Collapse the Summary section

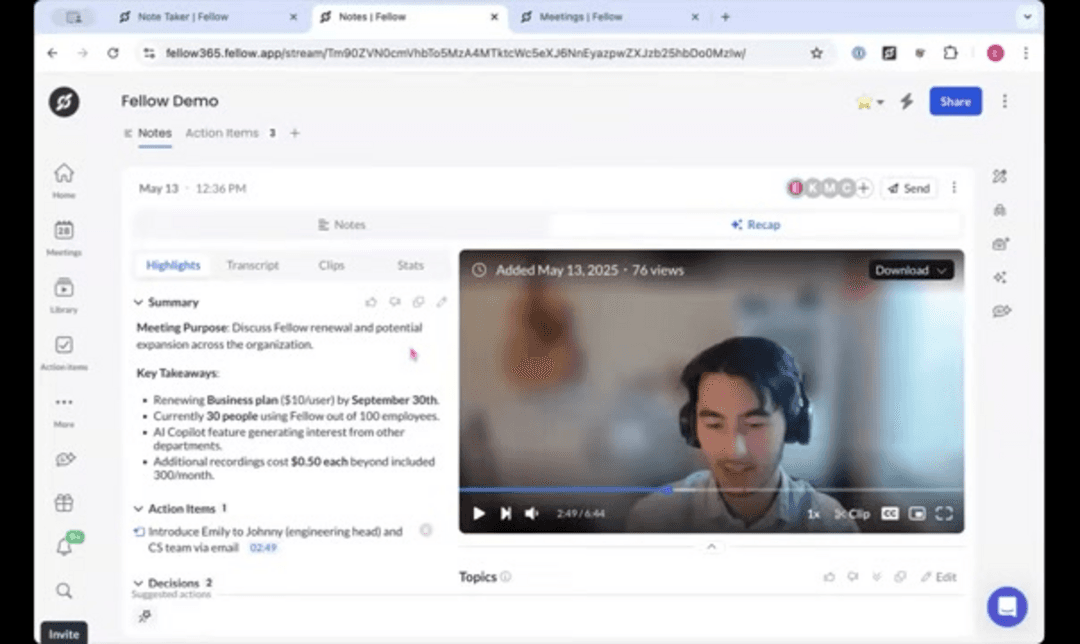[x=138, y=302]
